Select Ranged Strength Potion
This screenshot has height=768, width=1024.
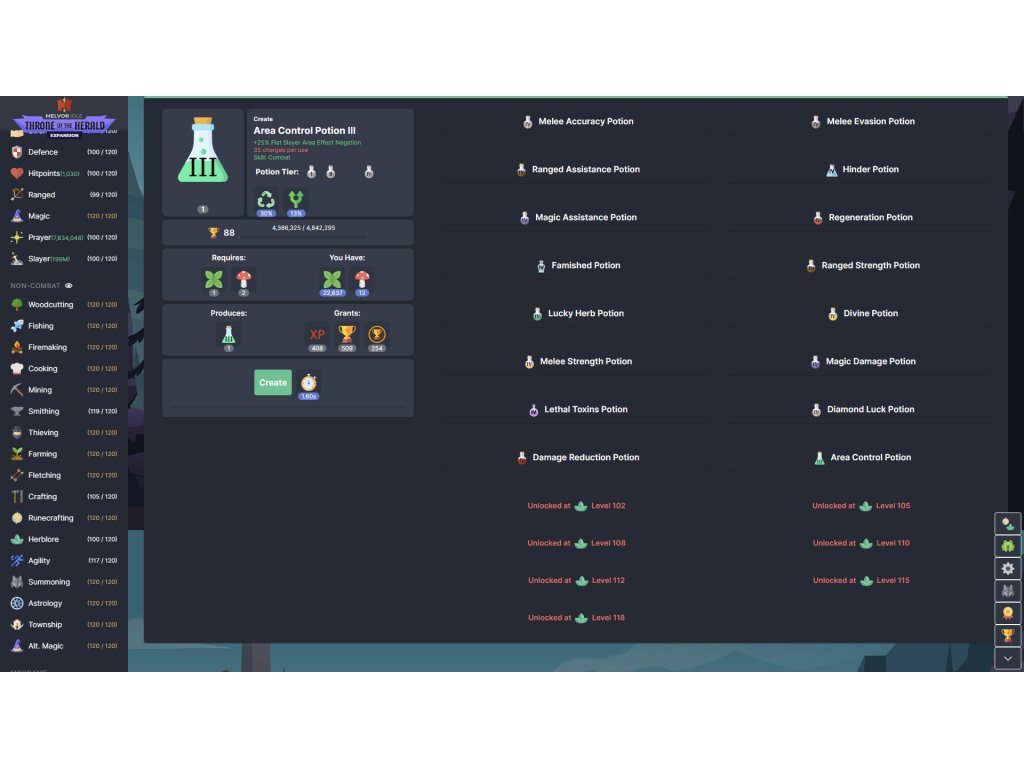(862, 265)
